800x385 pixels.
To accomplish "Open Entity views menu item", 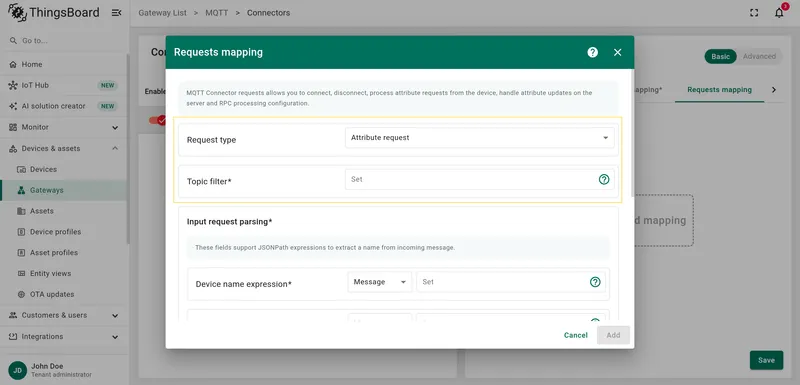I will [x=64, y=273].
